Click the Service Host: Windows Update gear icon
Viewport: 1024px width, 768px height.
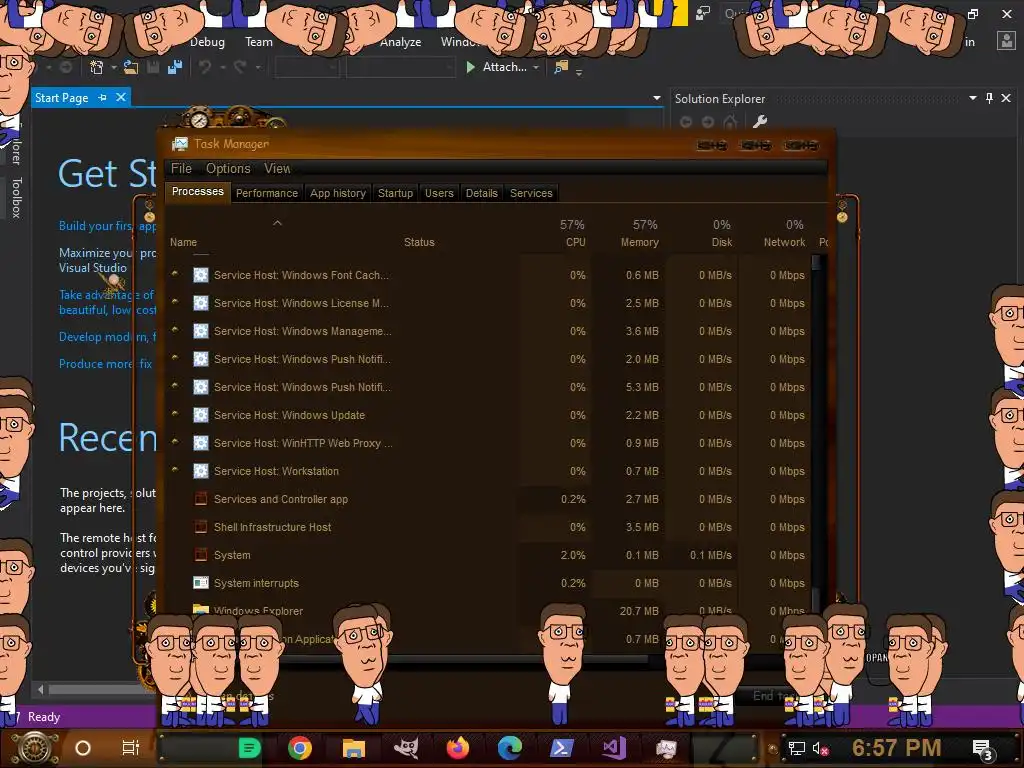coord(200,415)
